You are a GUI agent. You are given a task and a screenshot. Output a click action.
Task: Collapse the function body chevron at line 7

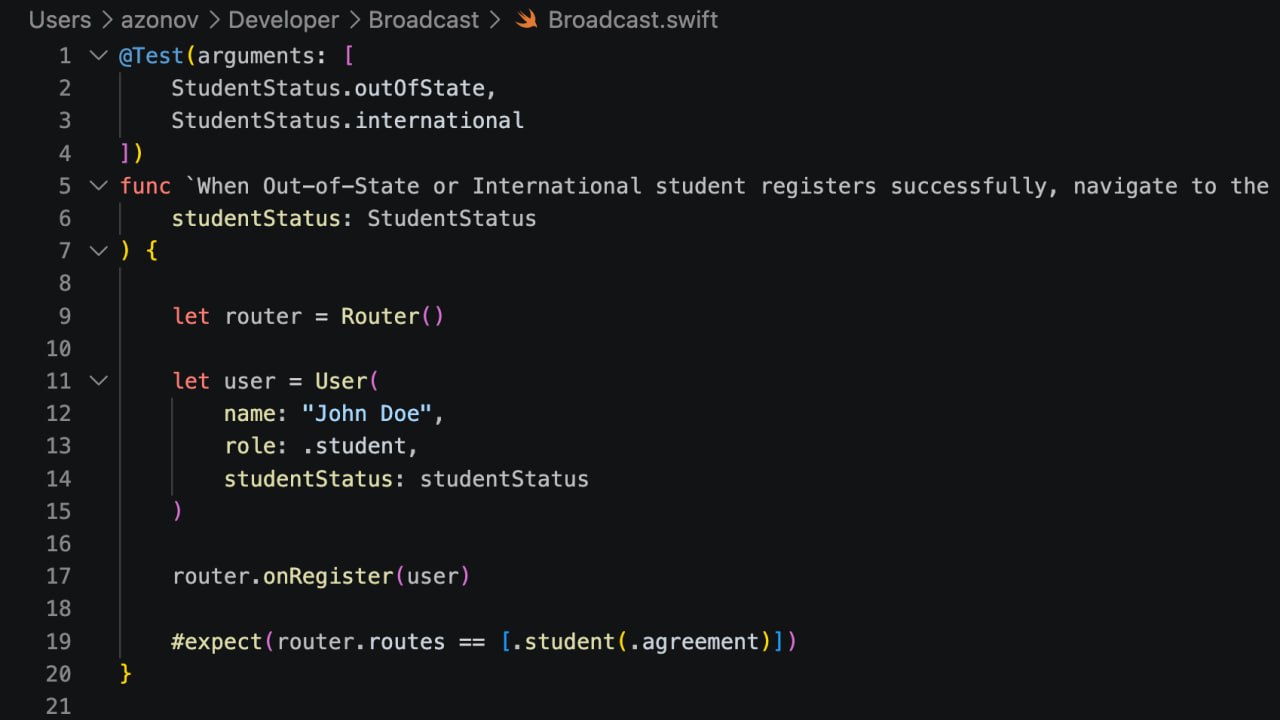coord(98,250)
